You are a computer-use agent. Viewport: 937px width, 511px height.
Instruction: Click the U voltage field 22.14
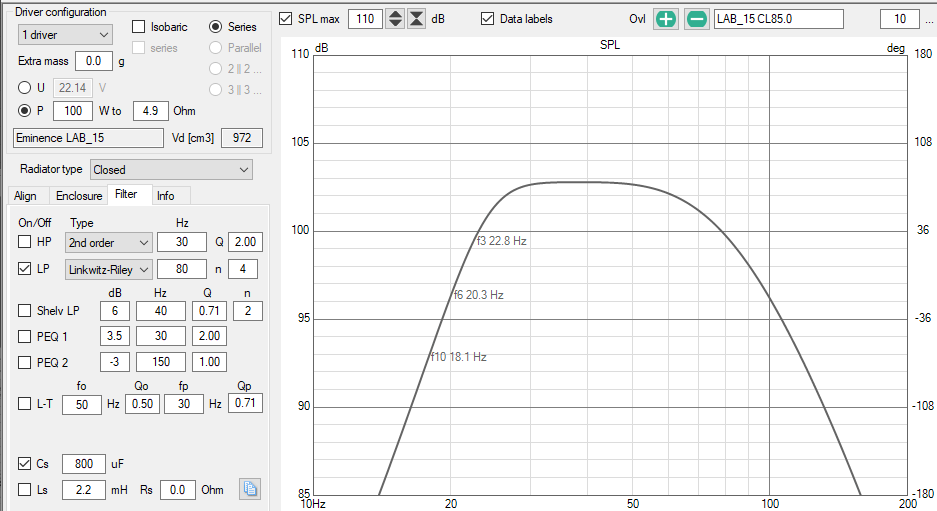pos(73,88)
